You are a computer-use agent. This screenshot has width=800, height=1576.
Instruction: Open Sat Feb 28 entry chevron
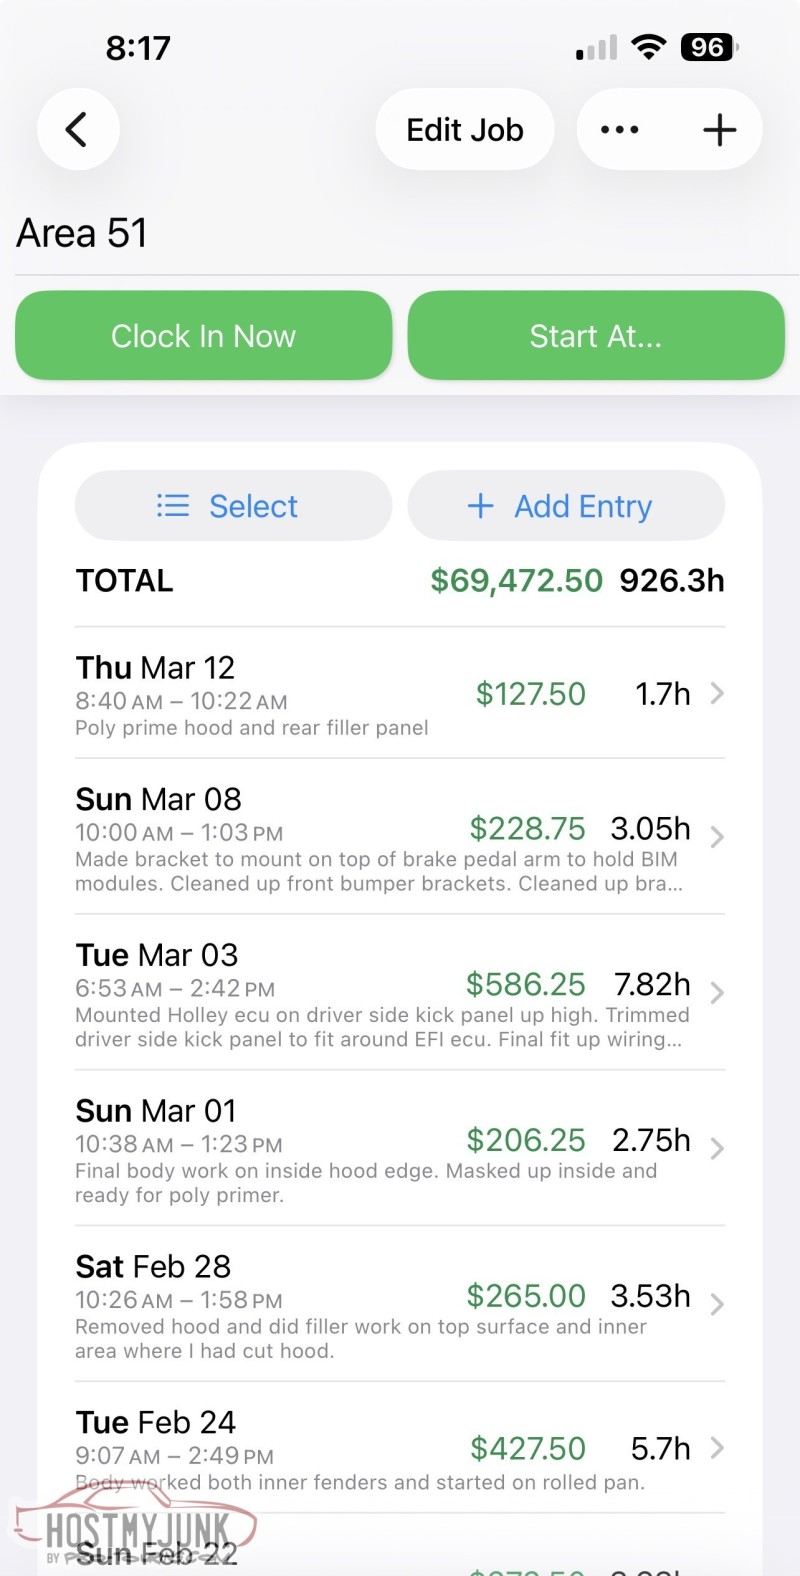[716, 1303]
